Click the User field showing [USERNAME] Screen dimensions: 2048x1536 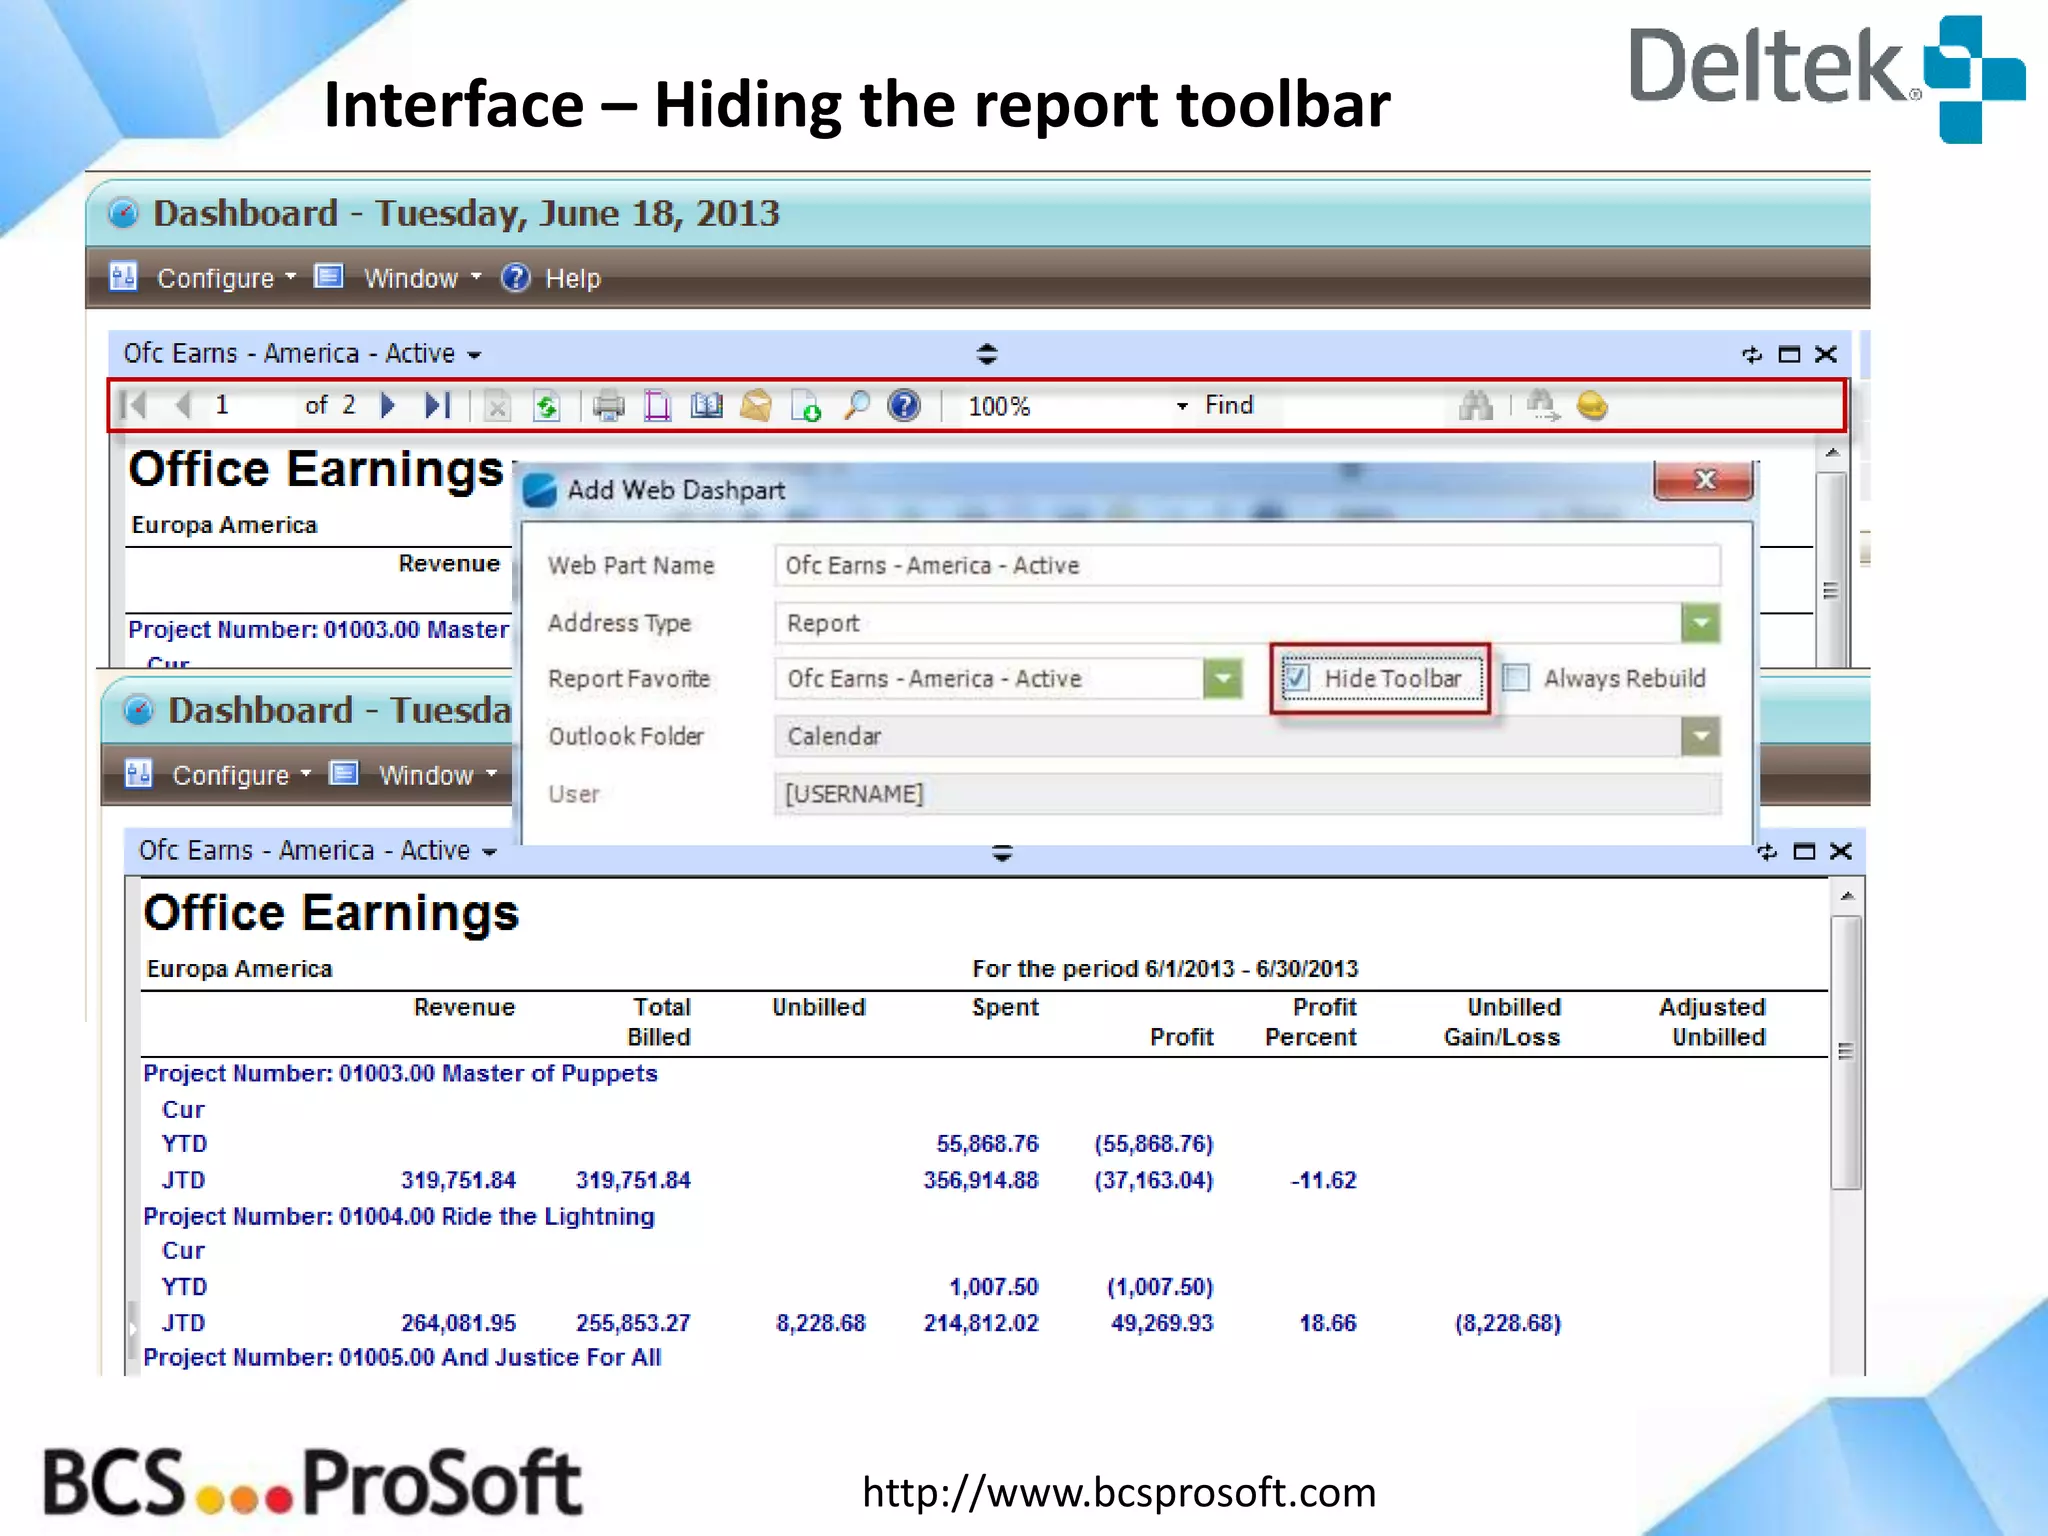(1247, 794)
